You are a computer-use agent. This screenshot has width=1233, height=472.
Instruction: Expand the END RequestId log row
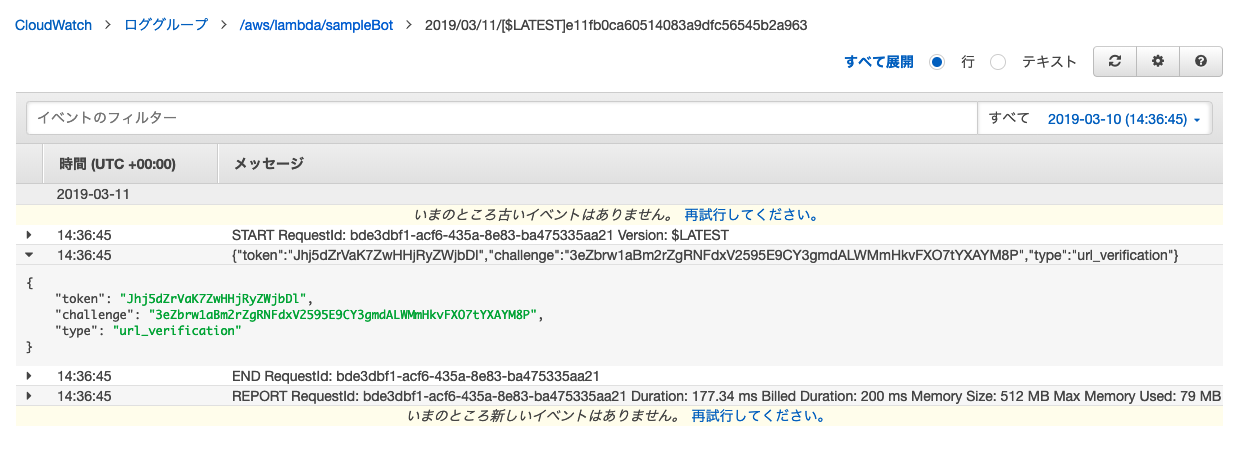point(29,376)
